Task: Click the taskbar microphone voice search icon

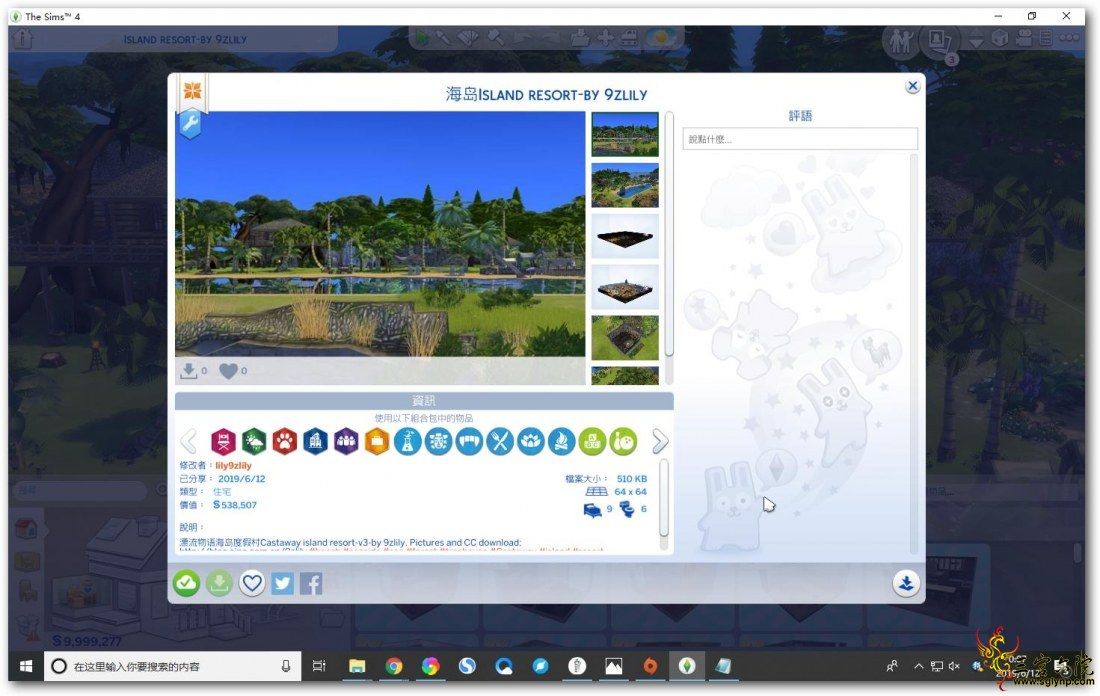Action: pyautogui.click(x=286, y=667)
